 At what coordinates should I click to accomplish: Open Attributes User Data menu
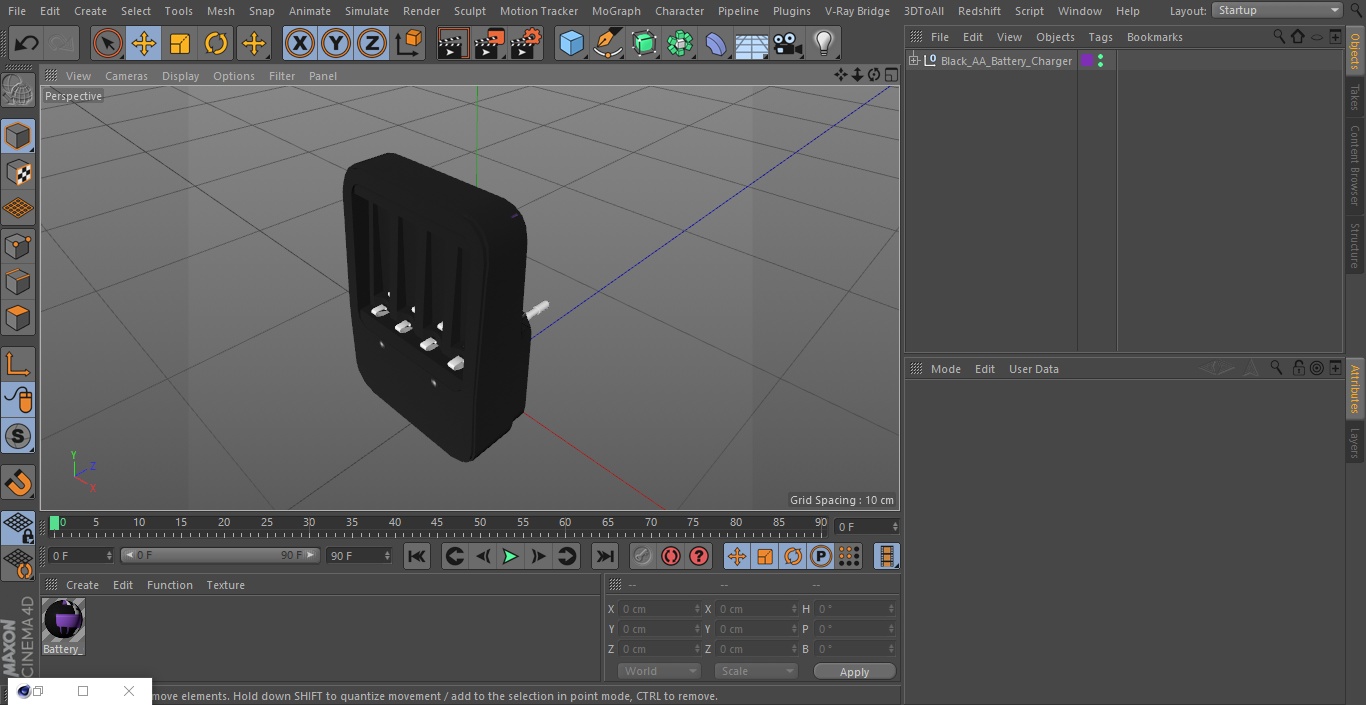pyautogui.click(x=1033, y=369)
